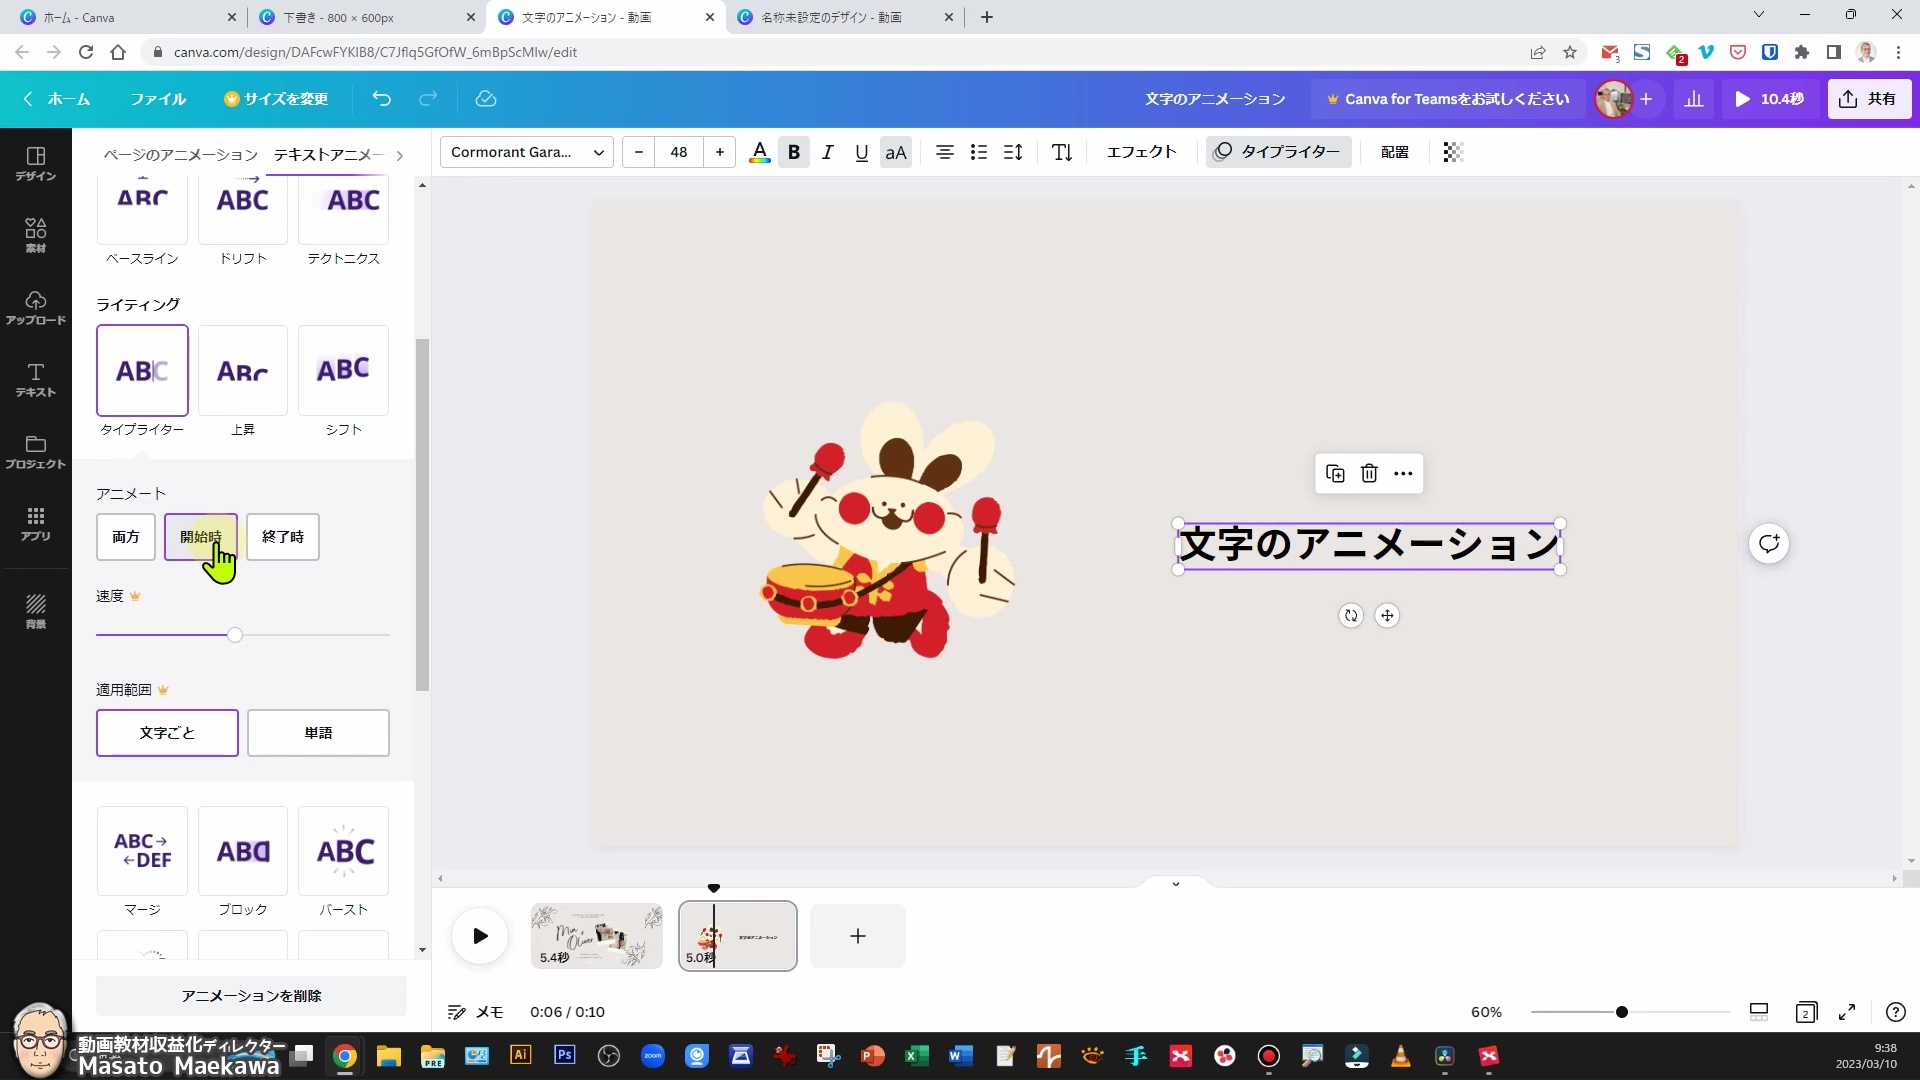Screen dimensions: 1920x1080
Task: Decrease font size with minus button
Action: pos(639,152)
